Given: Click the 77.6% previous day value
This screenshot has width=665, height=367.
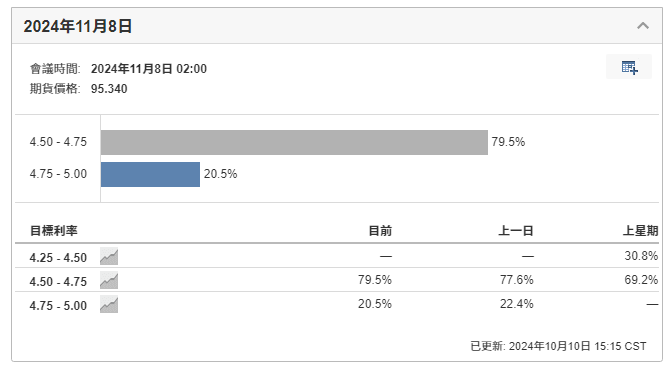Looking at the screenshot, I should [517, 280].
